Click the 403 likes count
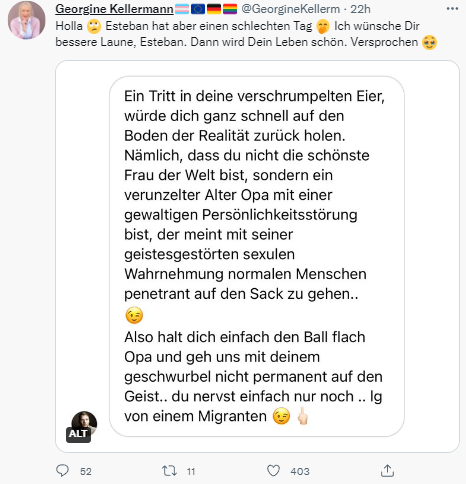 point(300,471)
